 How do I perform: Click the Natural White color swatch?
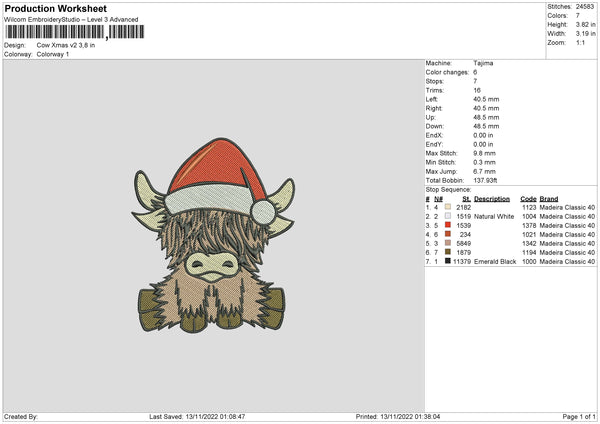448,216
